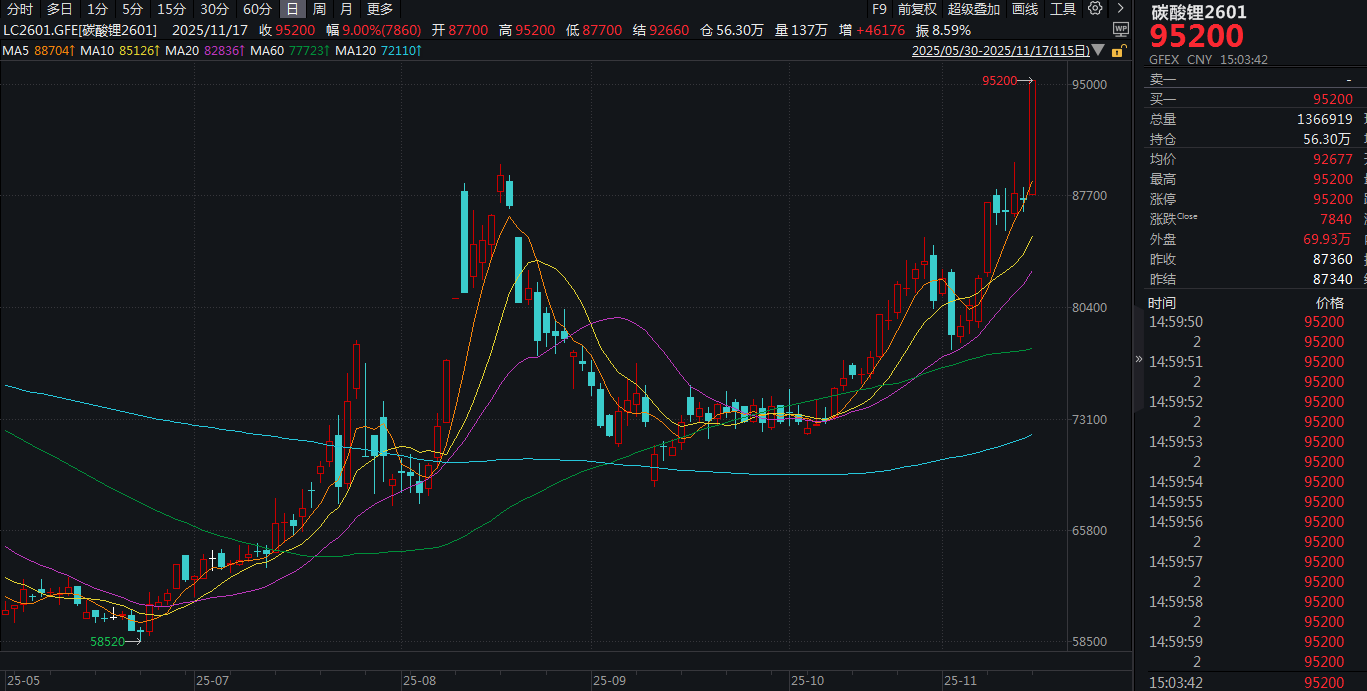Viewport: 1367px width, 691px height.
Task: Click the 95200 high price marker on chart
Action: pos(999,80)
